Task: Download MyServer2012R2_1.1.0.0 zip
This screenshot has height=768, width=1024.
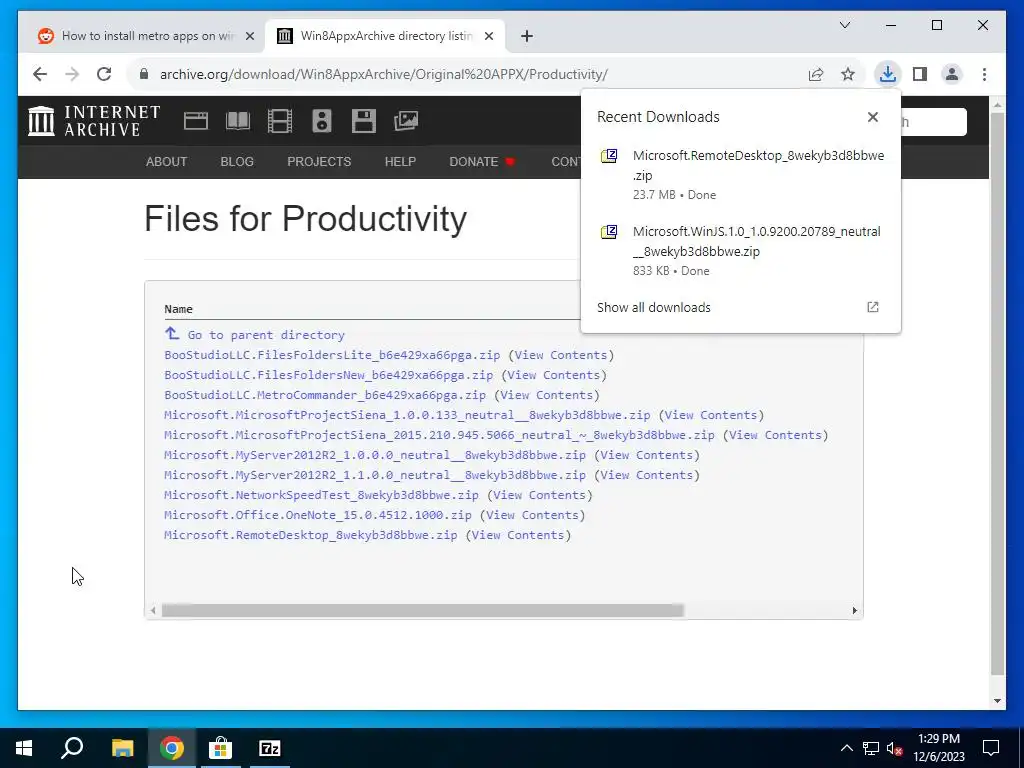Action: coord(375,475)
